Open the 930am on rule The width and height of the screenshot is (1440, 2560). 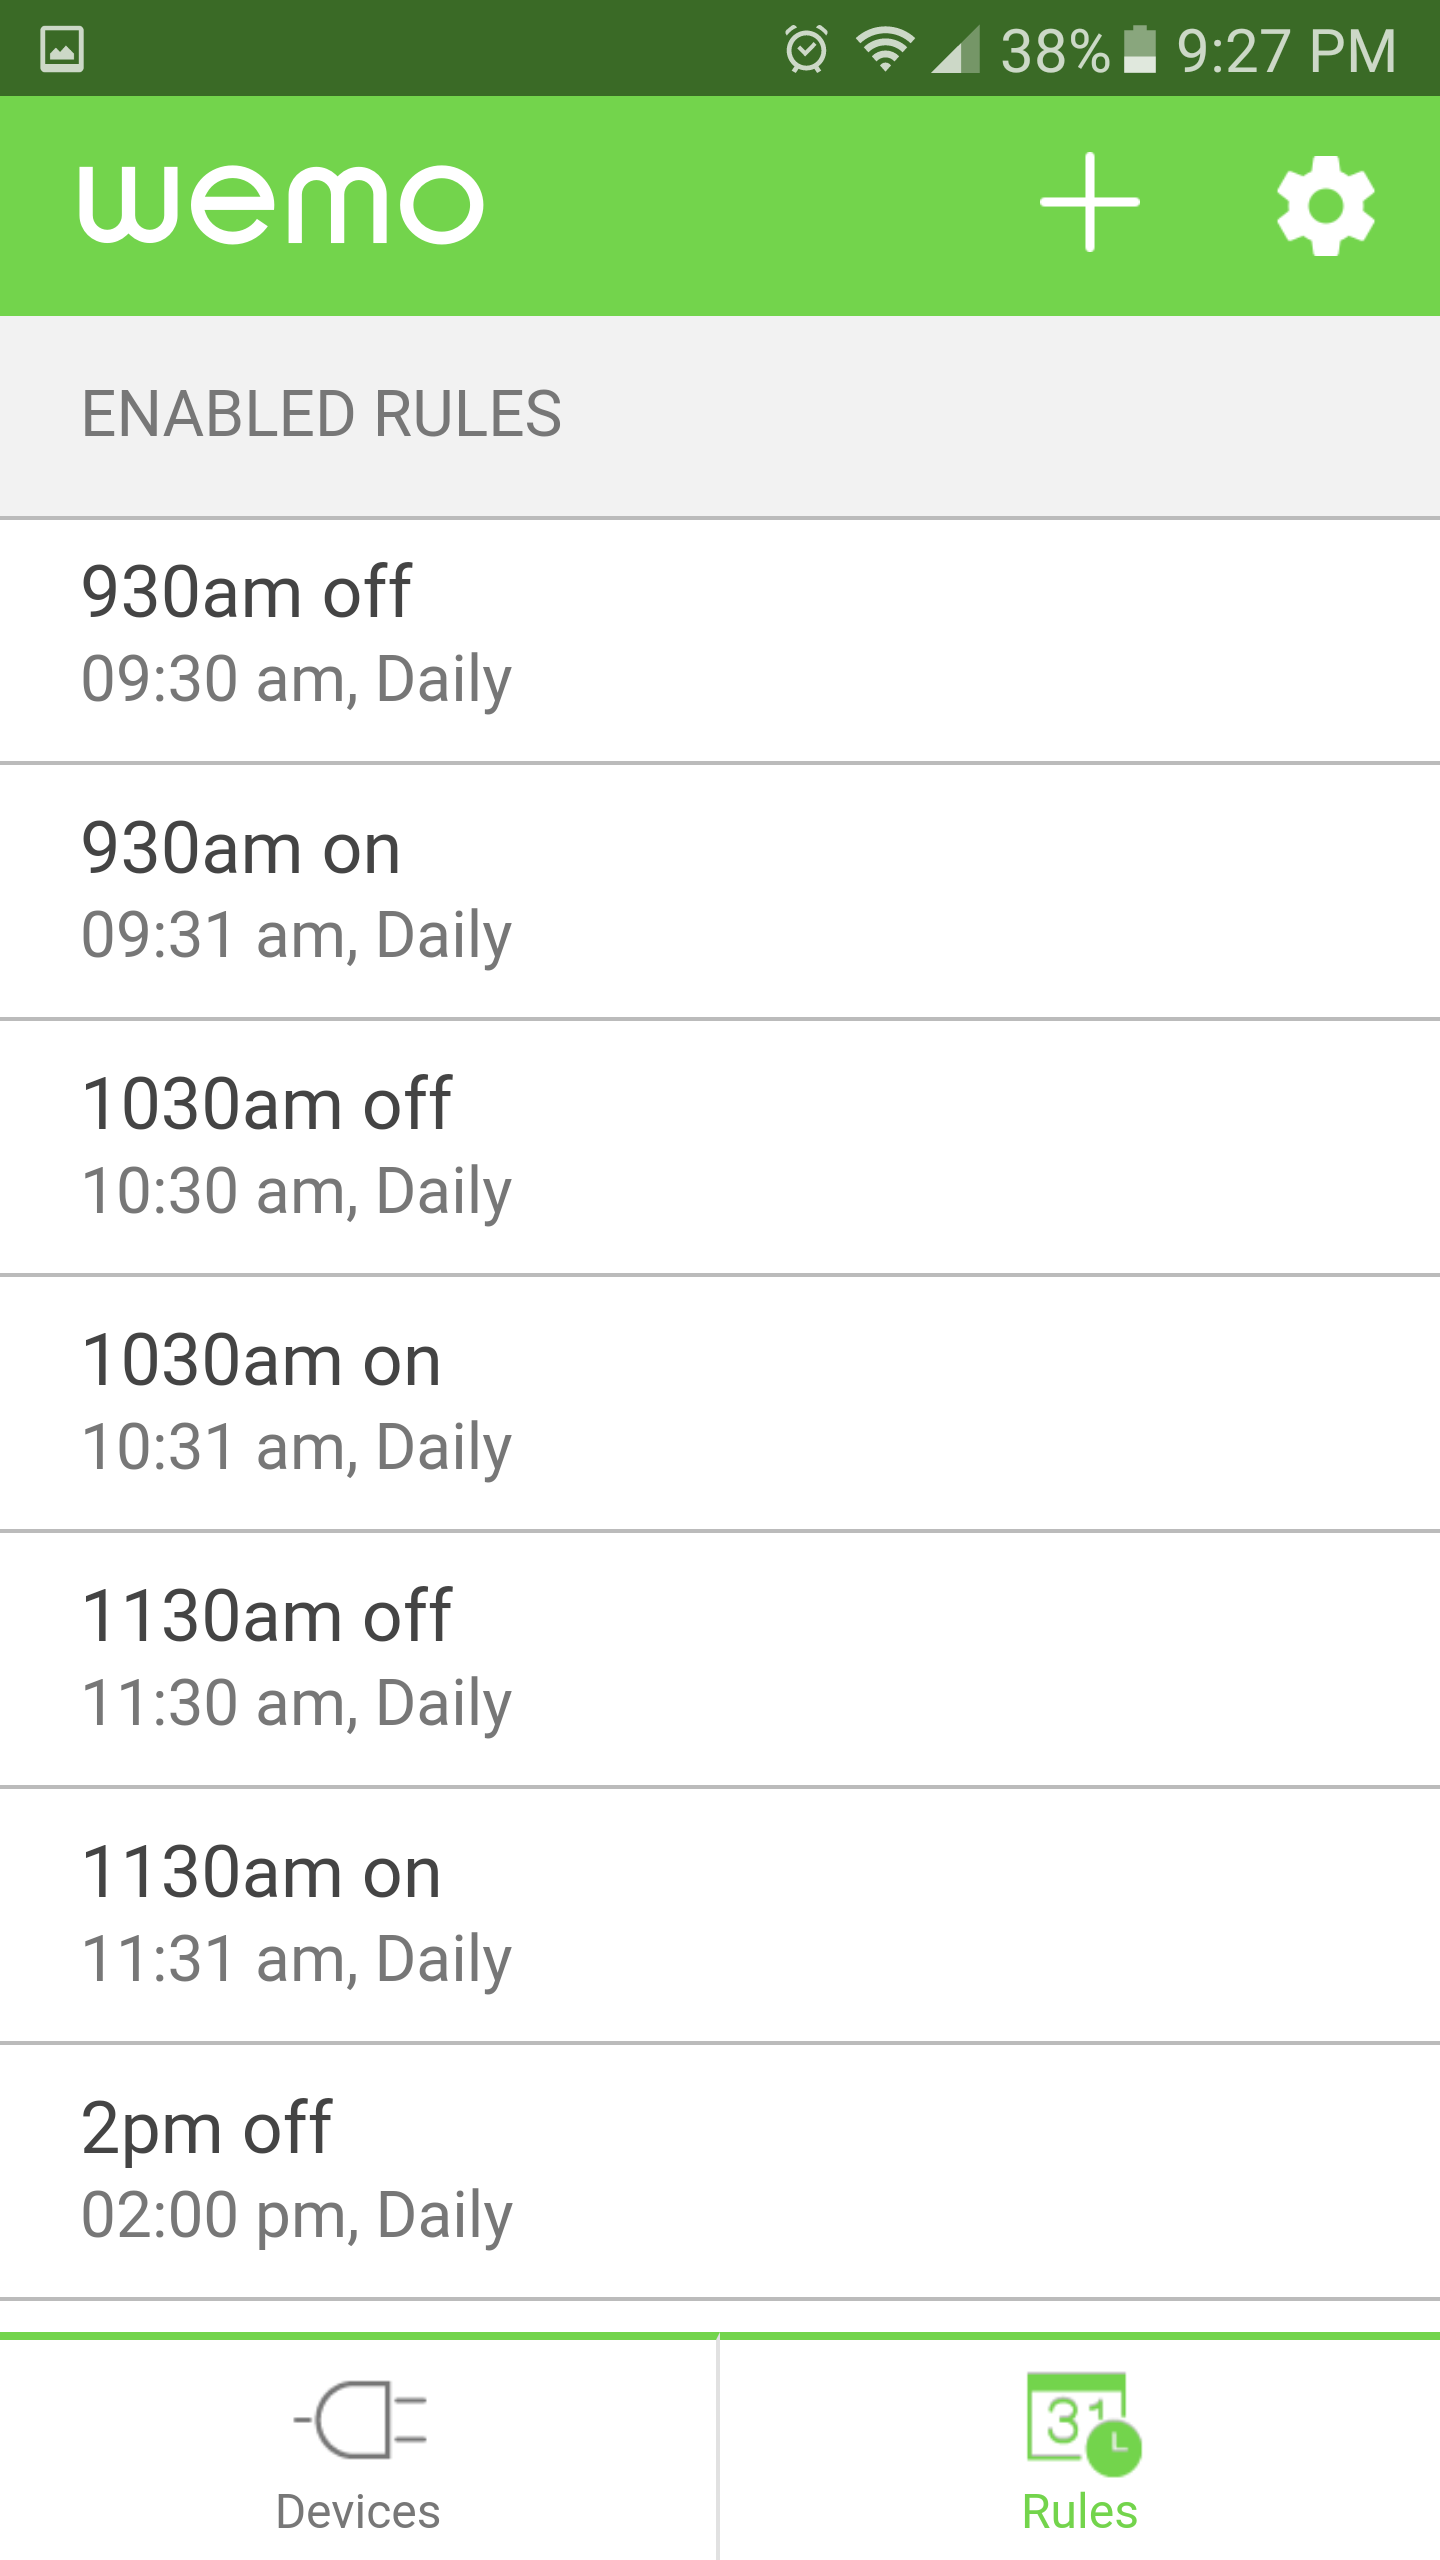pyautogui.click(x=720, y=892)
